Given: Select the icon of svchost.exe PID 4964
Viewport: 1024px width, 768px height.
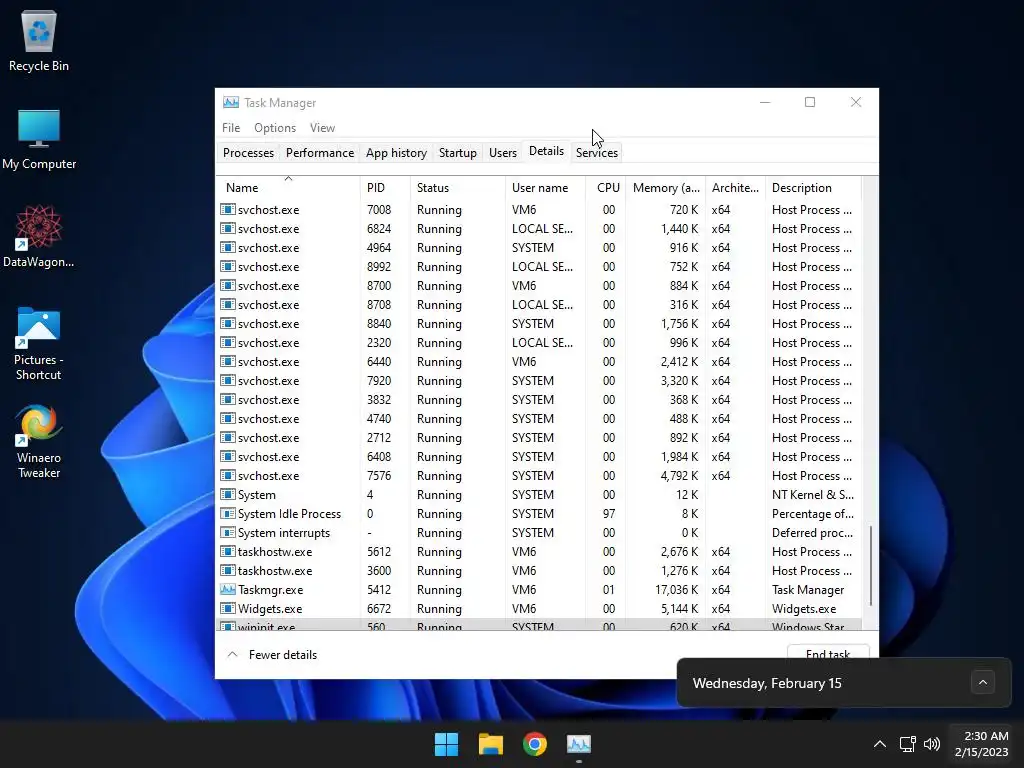Looking at the screenshot, I should (x=228, y=248).
